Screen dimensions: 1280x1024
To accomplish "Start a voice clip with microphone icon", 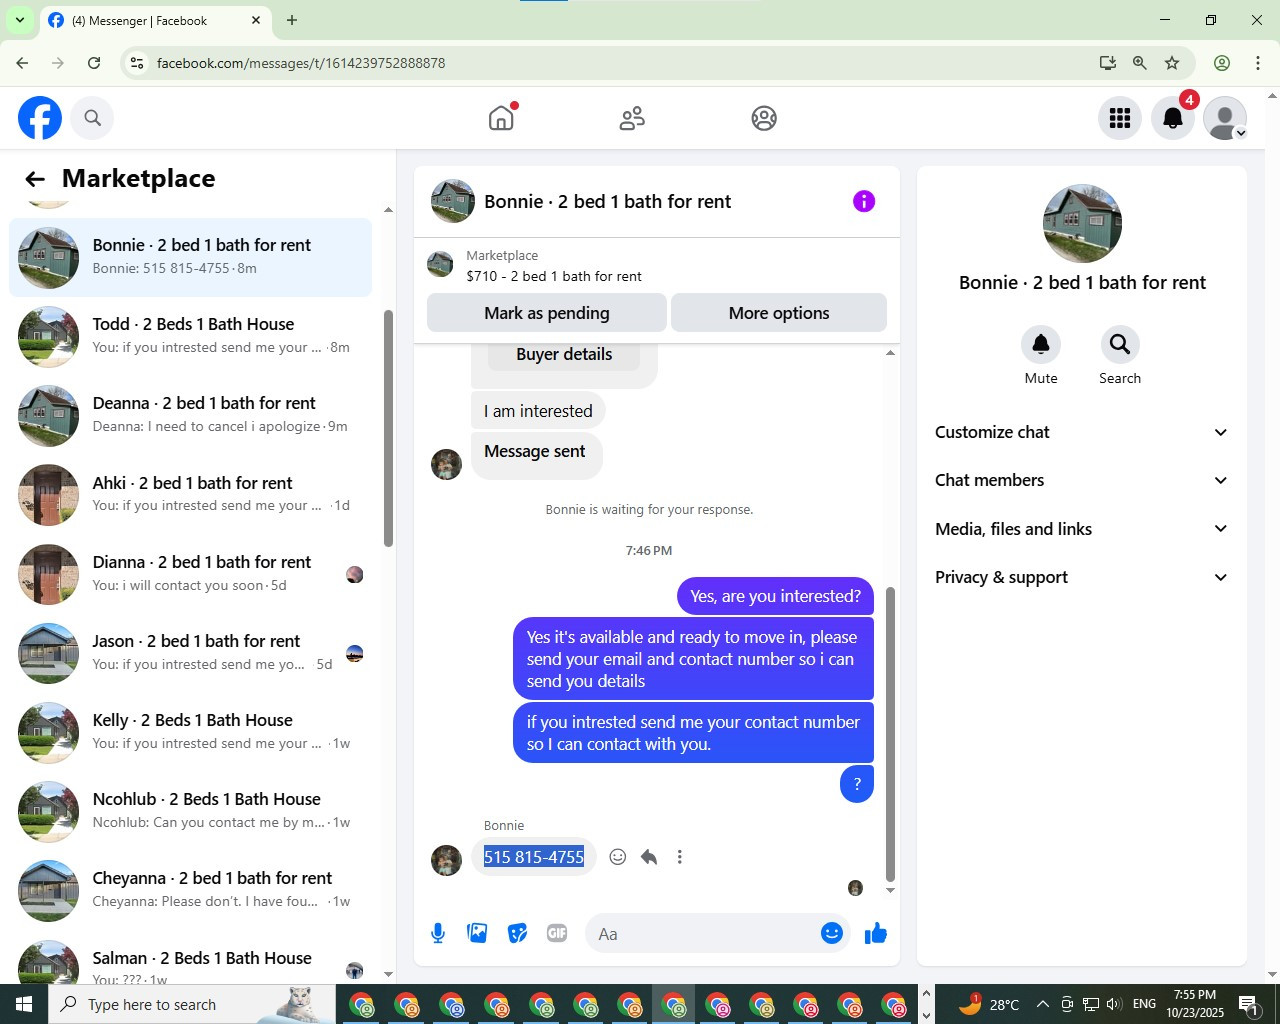I will [438, 933].
